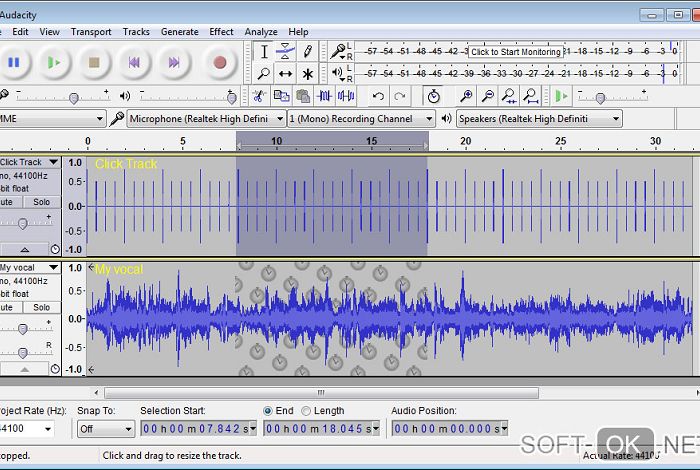Click the Paste icon in edit toolbar

[x=303, y=96]
